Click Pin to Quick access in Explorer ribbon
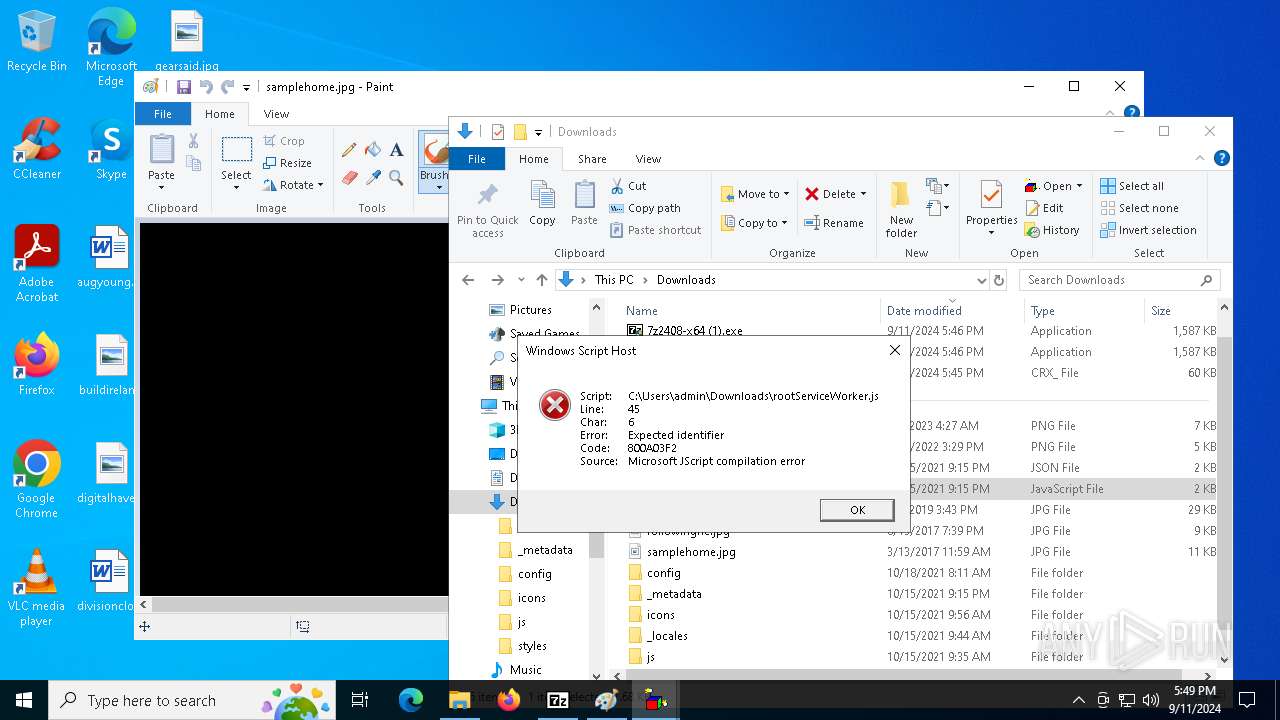The height and width of the screenshot is (720, 1280). [x=488, y=209]
